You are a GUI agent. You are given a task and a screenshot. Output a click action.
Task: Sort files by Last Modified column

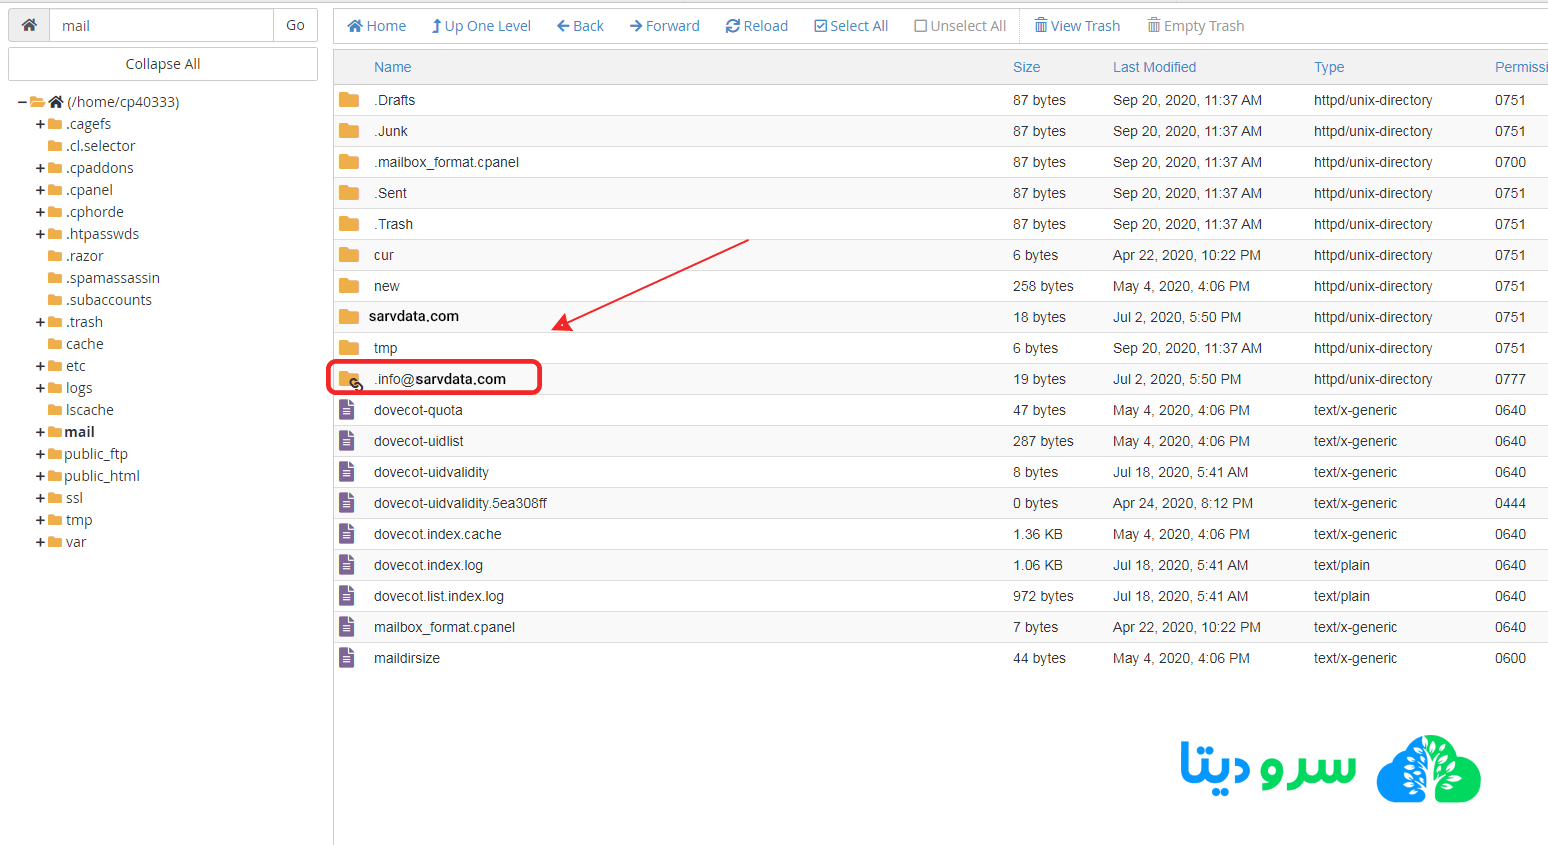(x=1154, y=67)
